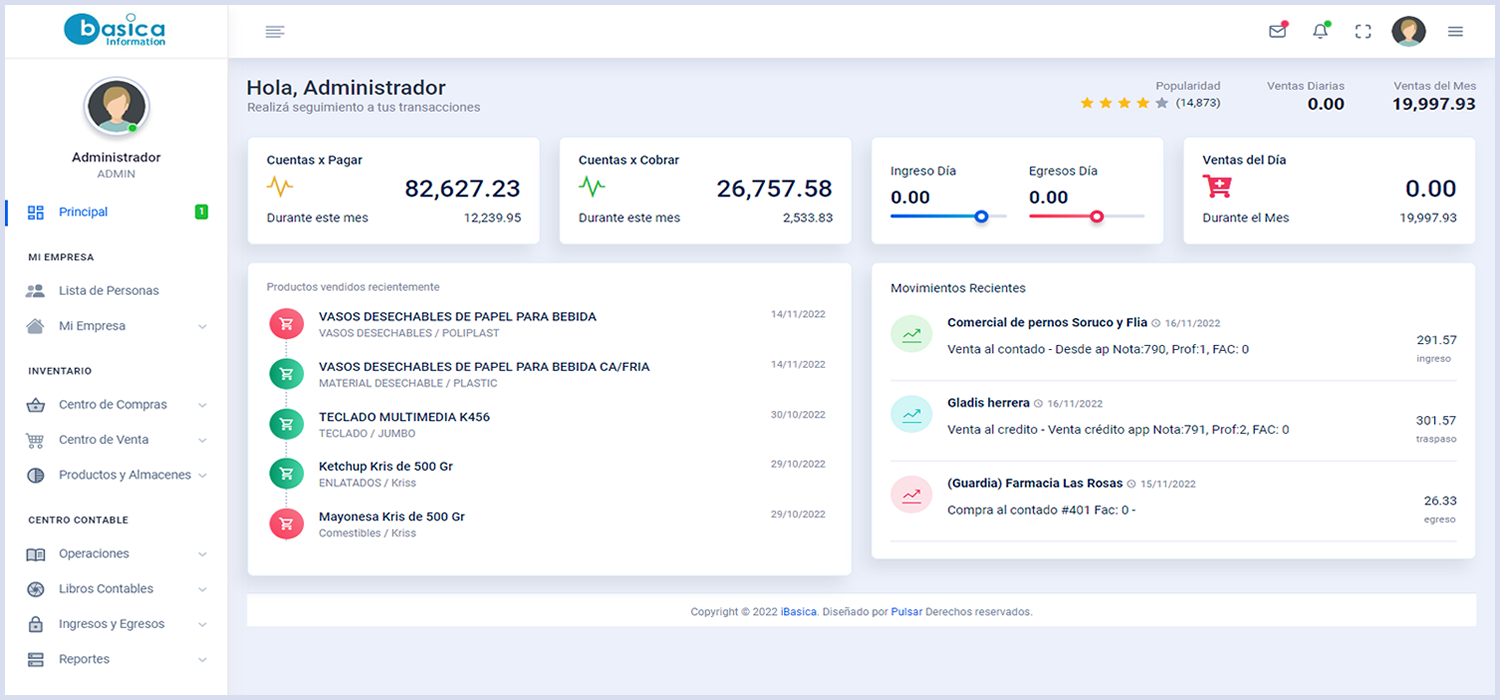The width and height of the screenshot is (1500, 700).
Task: Click the red Ventas del Día cart icon
Action: click(1217, 187)
